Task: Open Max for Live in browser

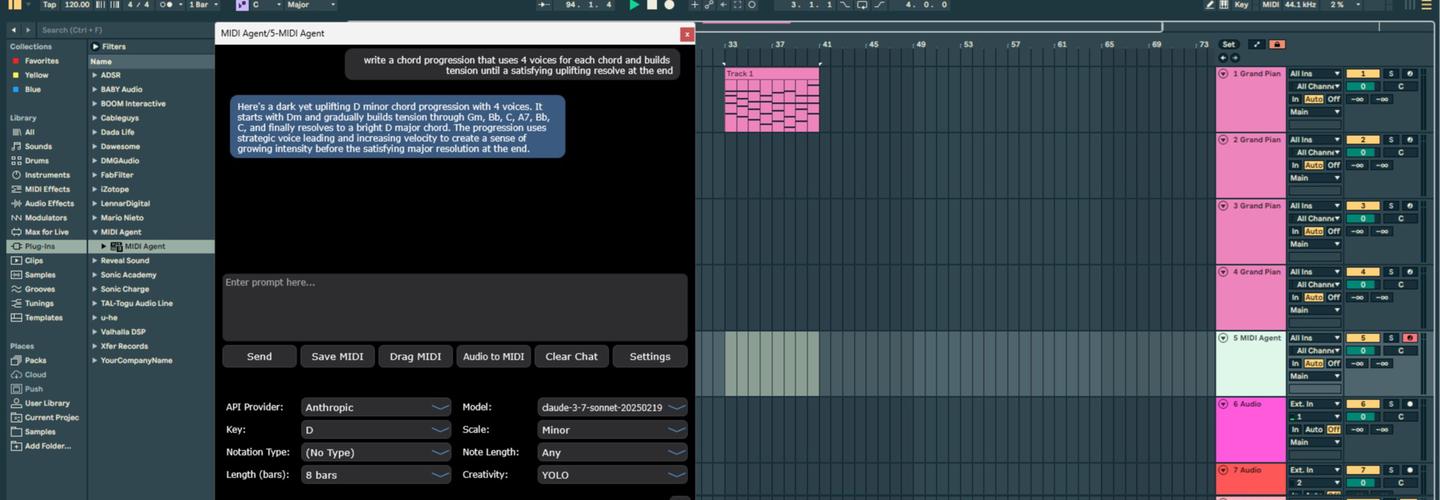Action: pos(45,232)
